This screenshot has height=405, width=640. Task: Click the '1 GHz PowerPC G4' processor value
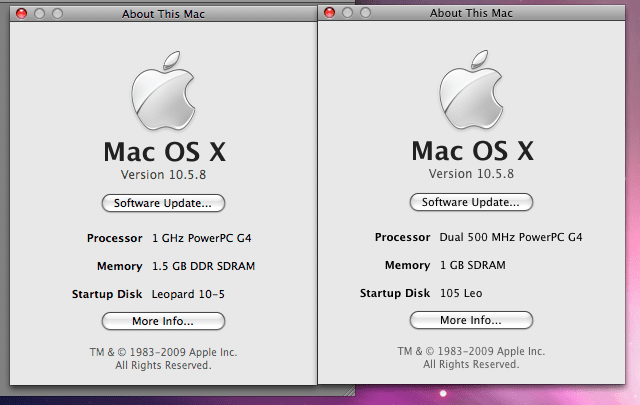tap(202, 238)
